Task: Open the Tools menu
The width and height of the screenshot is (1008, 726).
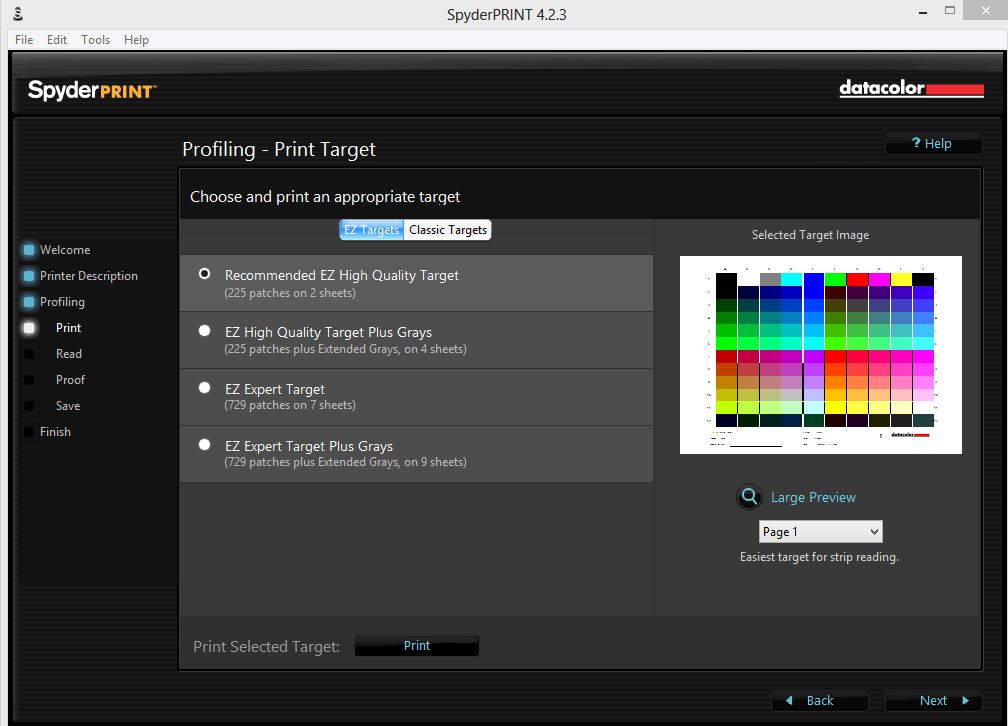Action: (x=95, y=40)
